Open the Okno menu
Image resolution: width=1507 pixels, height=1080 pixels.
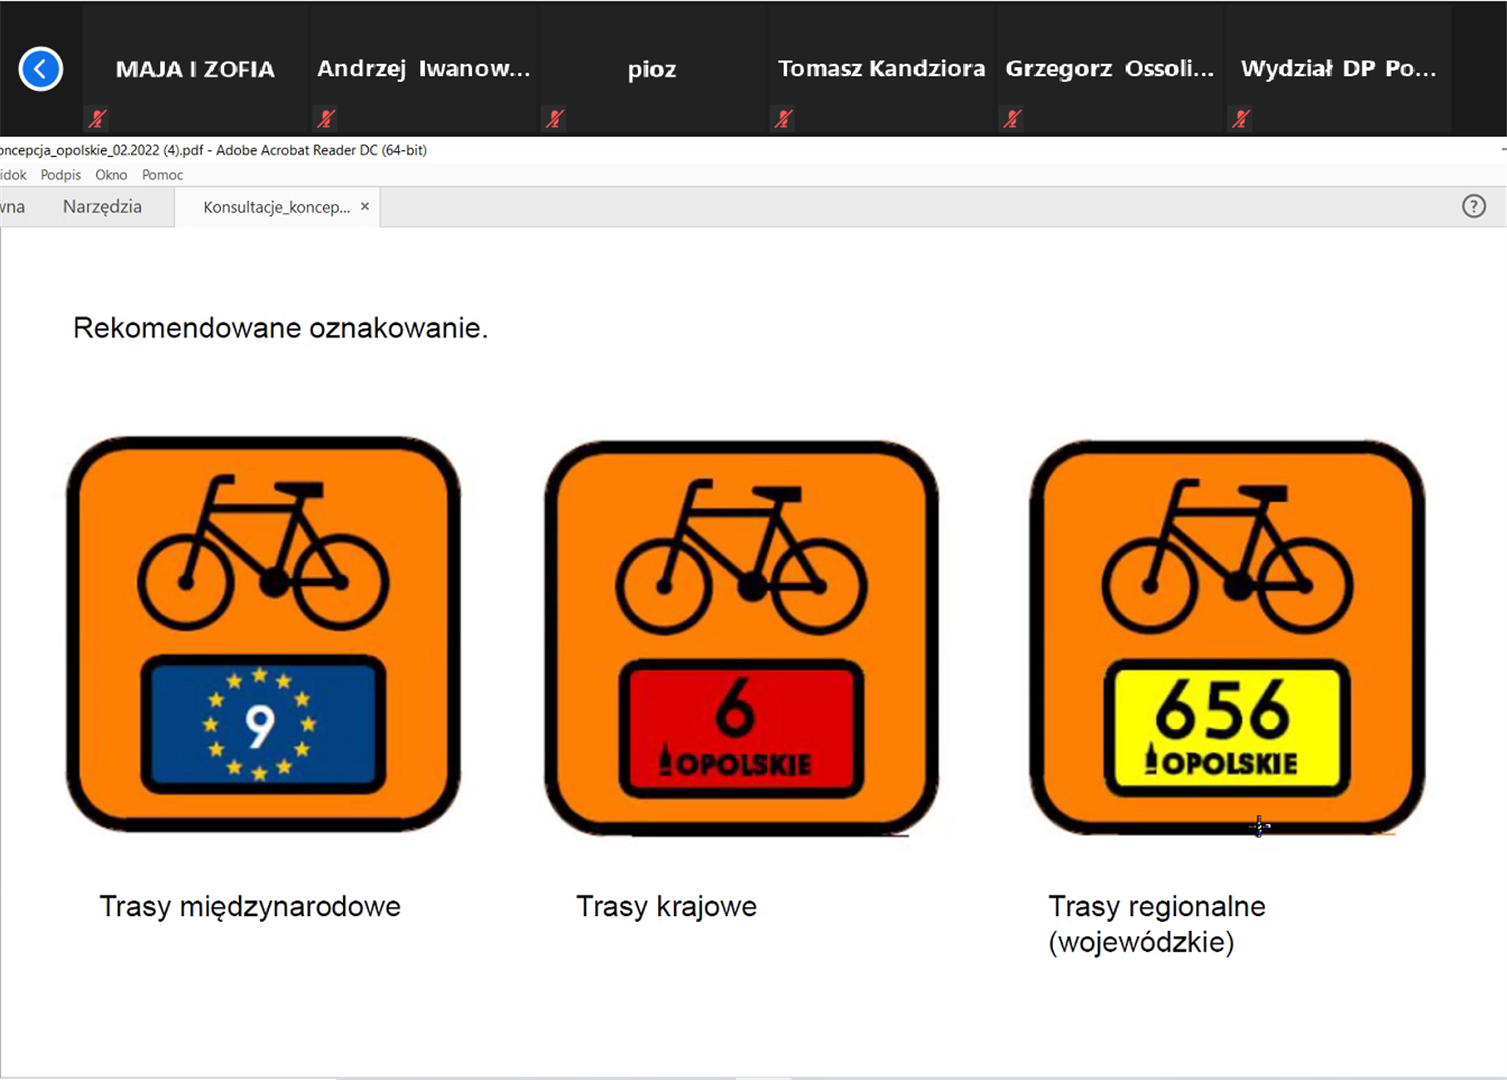pos(111,175)
